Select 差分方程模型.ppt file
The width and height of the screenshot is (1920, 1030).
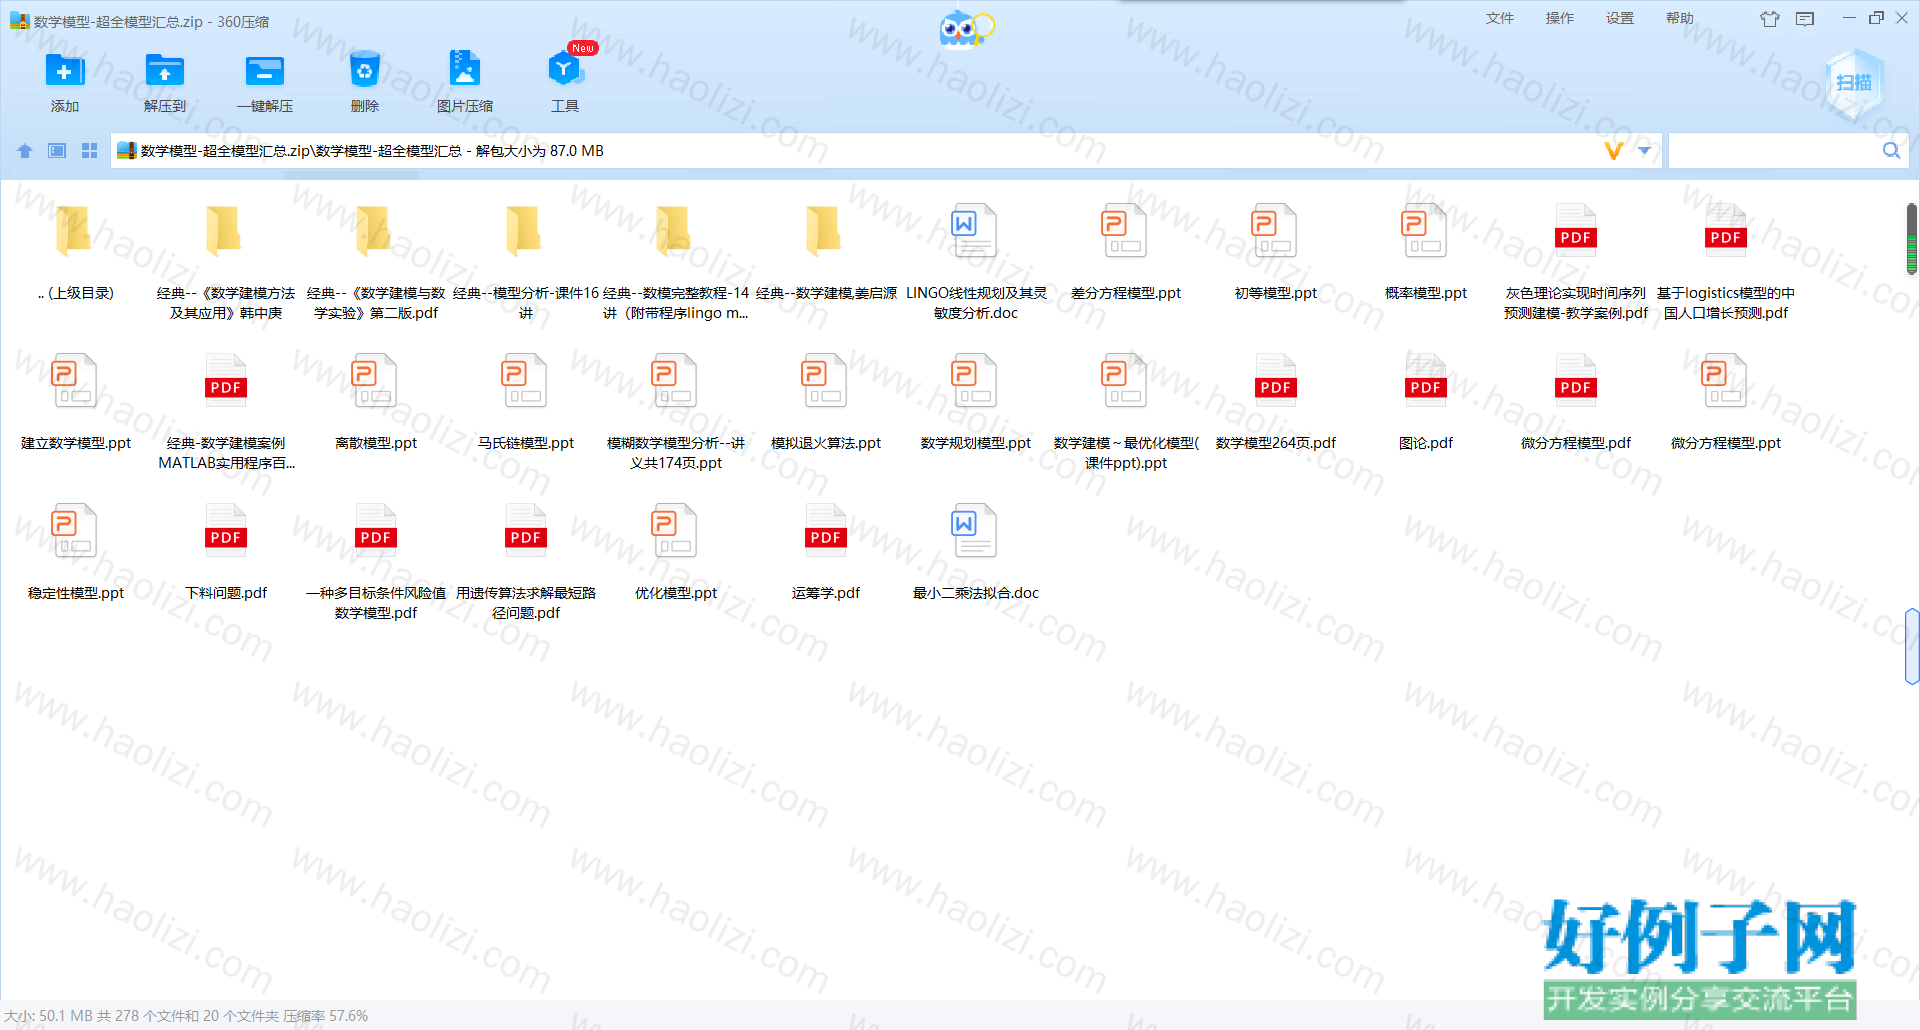(x=1126, y=252)
